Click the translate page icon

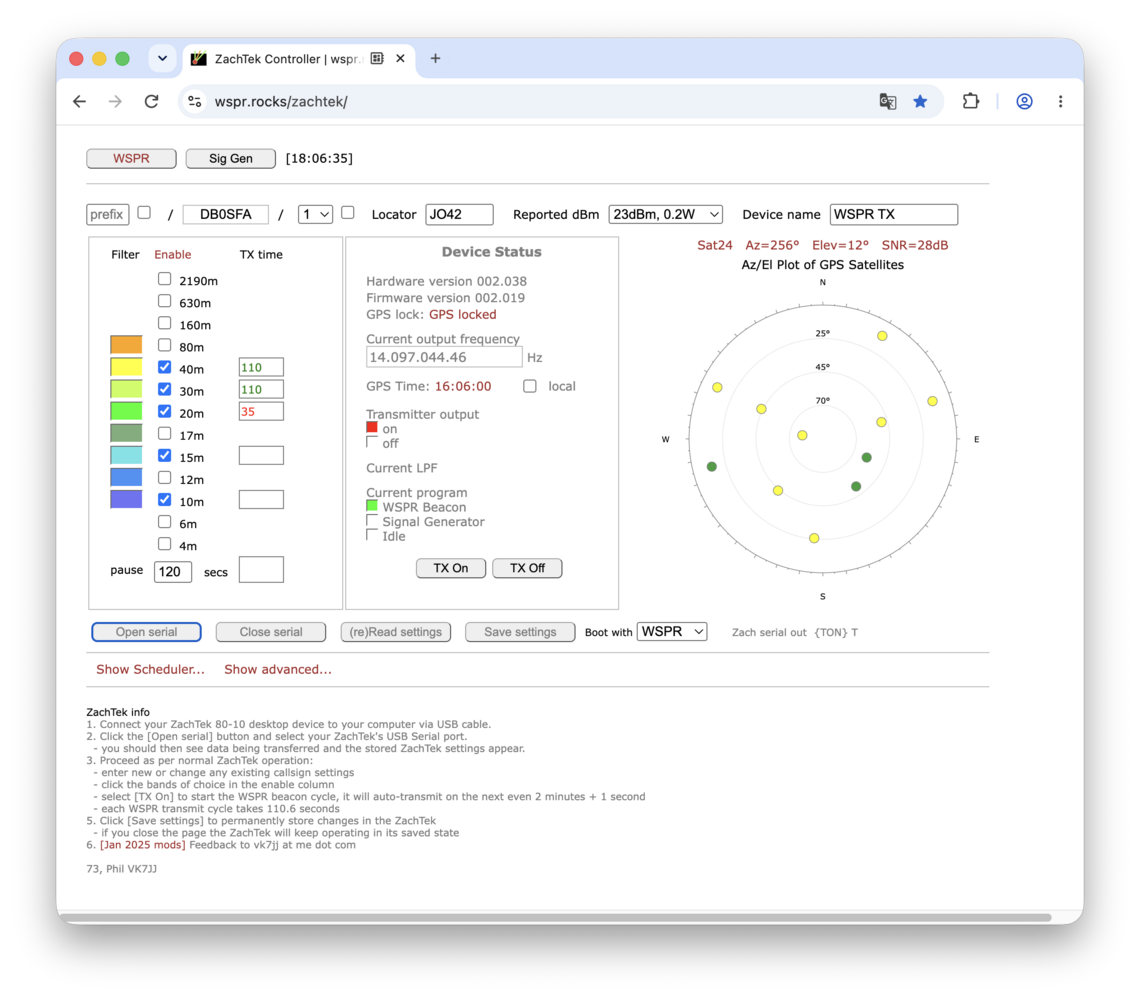888,102
